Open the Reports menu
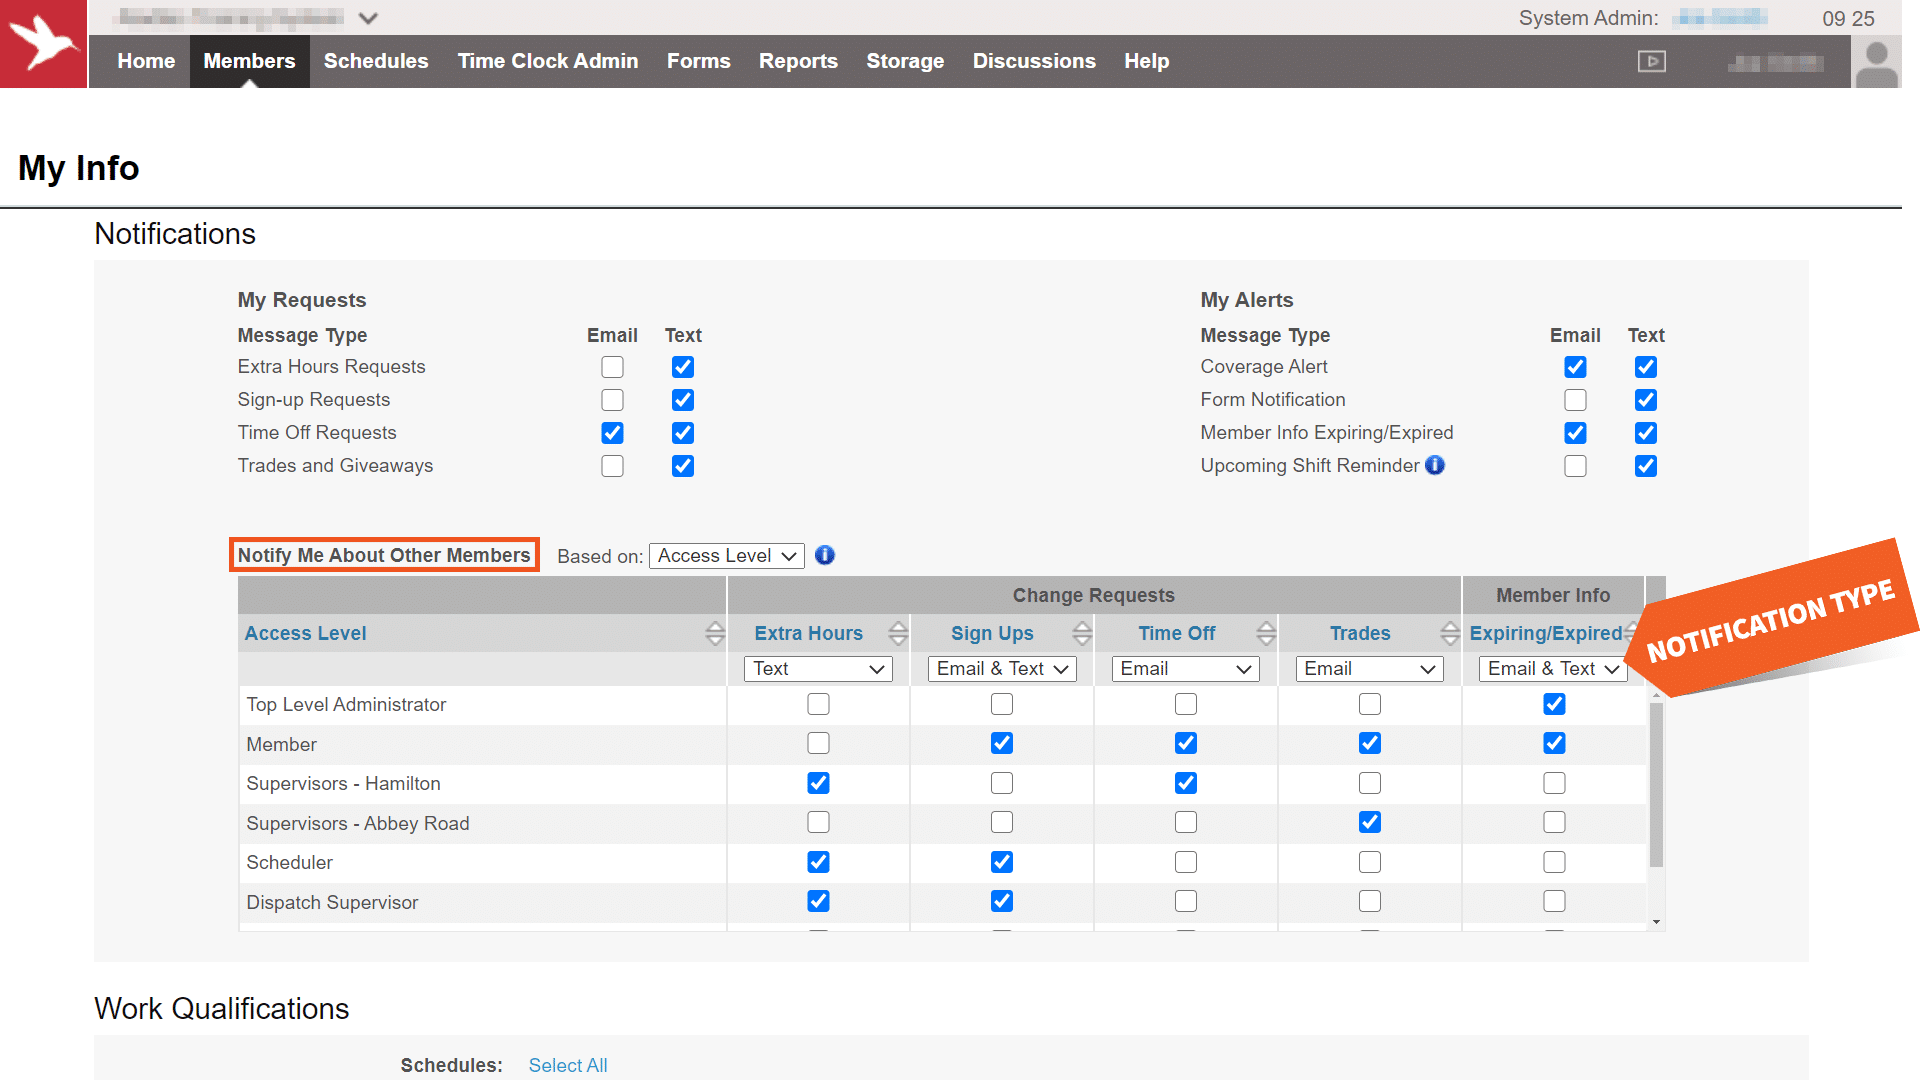The height and width of the screenshot is (1080, 1920). click(x=798, y=61)
